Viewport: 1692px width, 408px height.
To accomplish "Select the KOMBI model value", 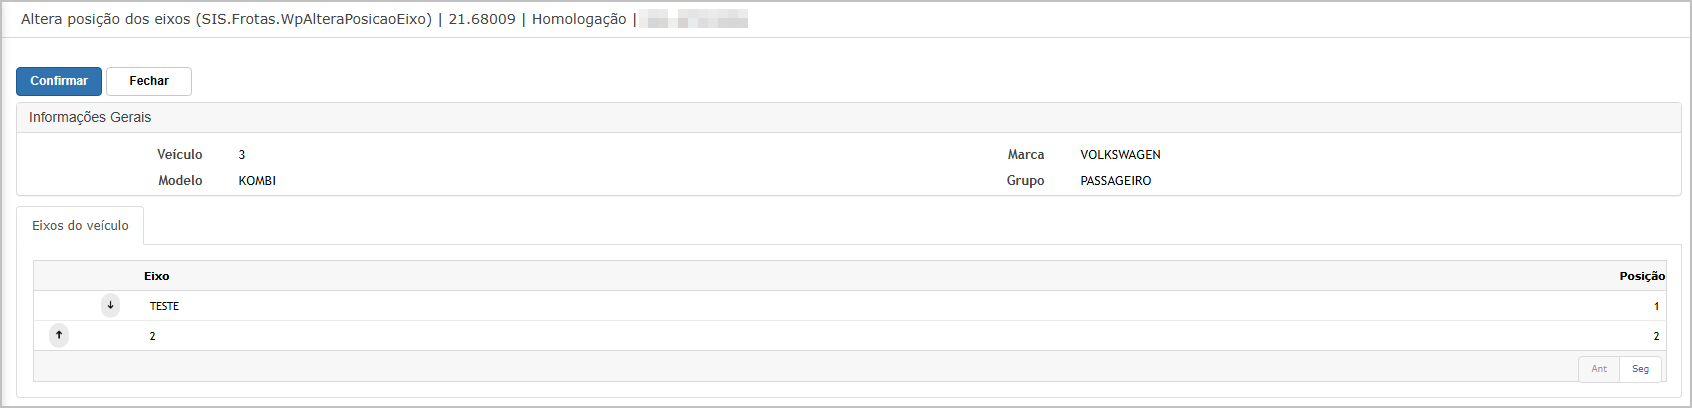I will pos(257,181).
